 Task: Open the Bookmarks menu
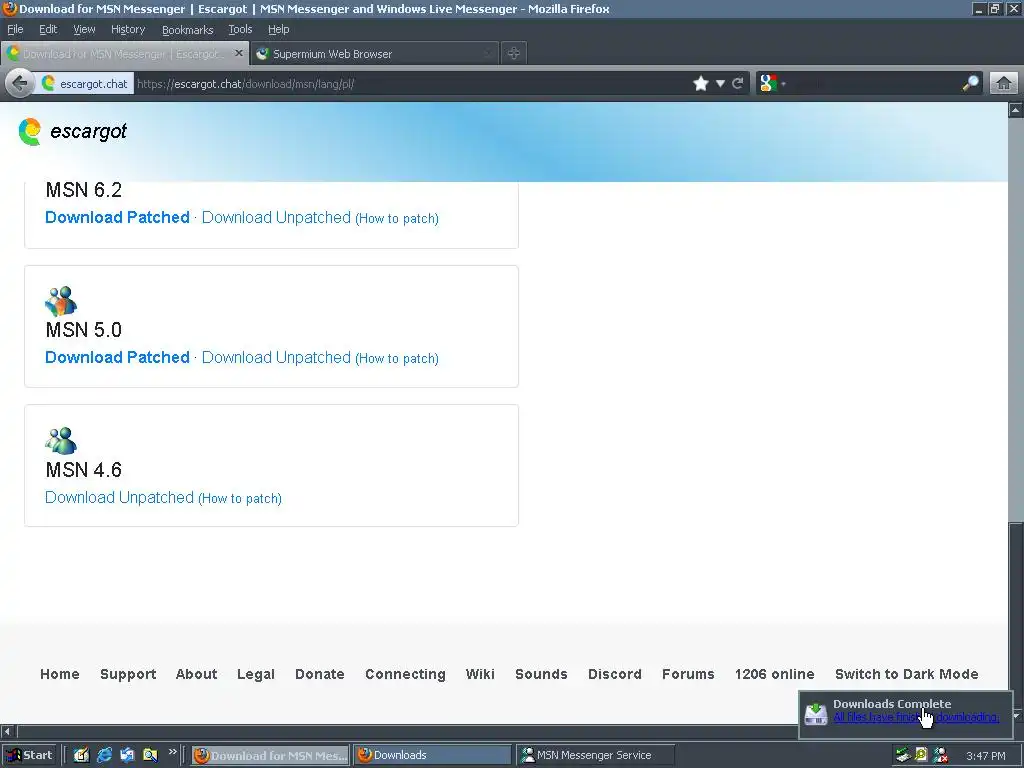[187, 29]
